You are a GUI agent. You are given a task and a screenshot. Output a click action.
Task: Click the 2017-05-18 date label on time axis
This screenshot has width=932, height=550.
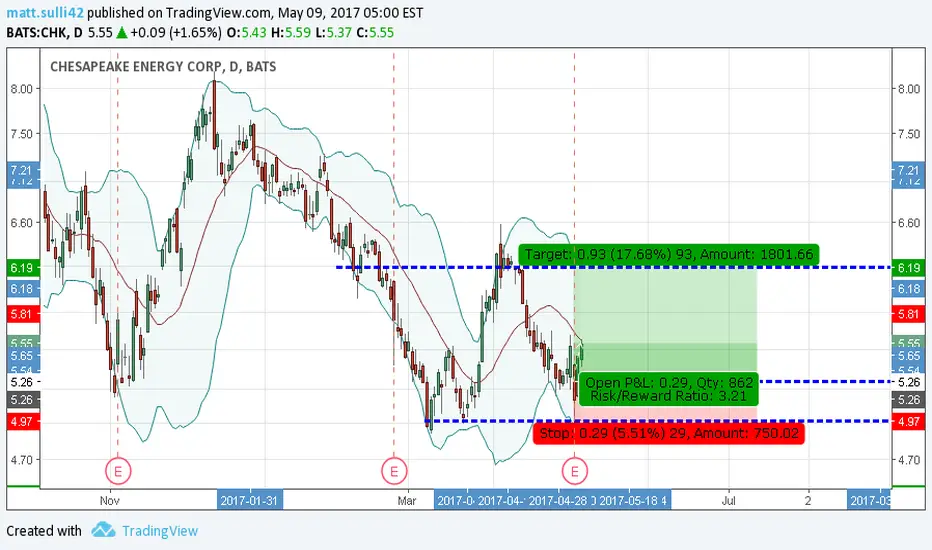pyautogui.click(x=629, y=501)
